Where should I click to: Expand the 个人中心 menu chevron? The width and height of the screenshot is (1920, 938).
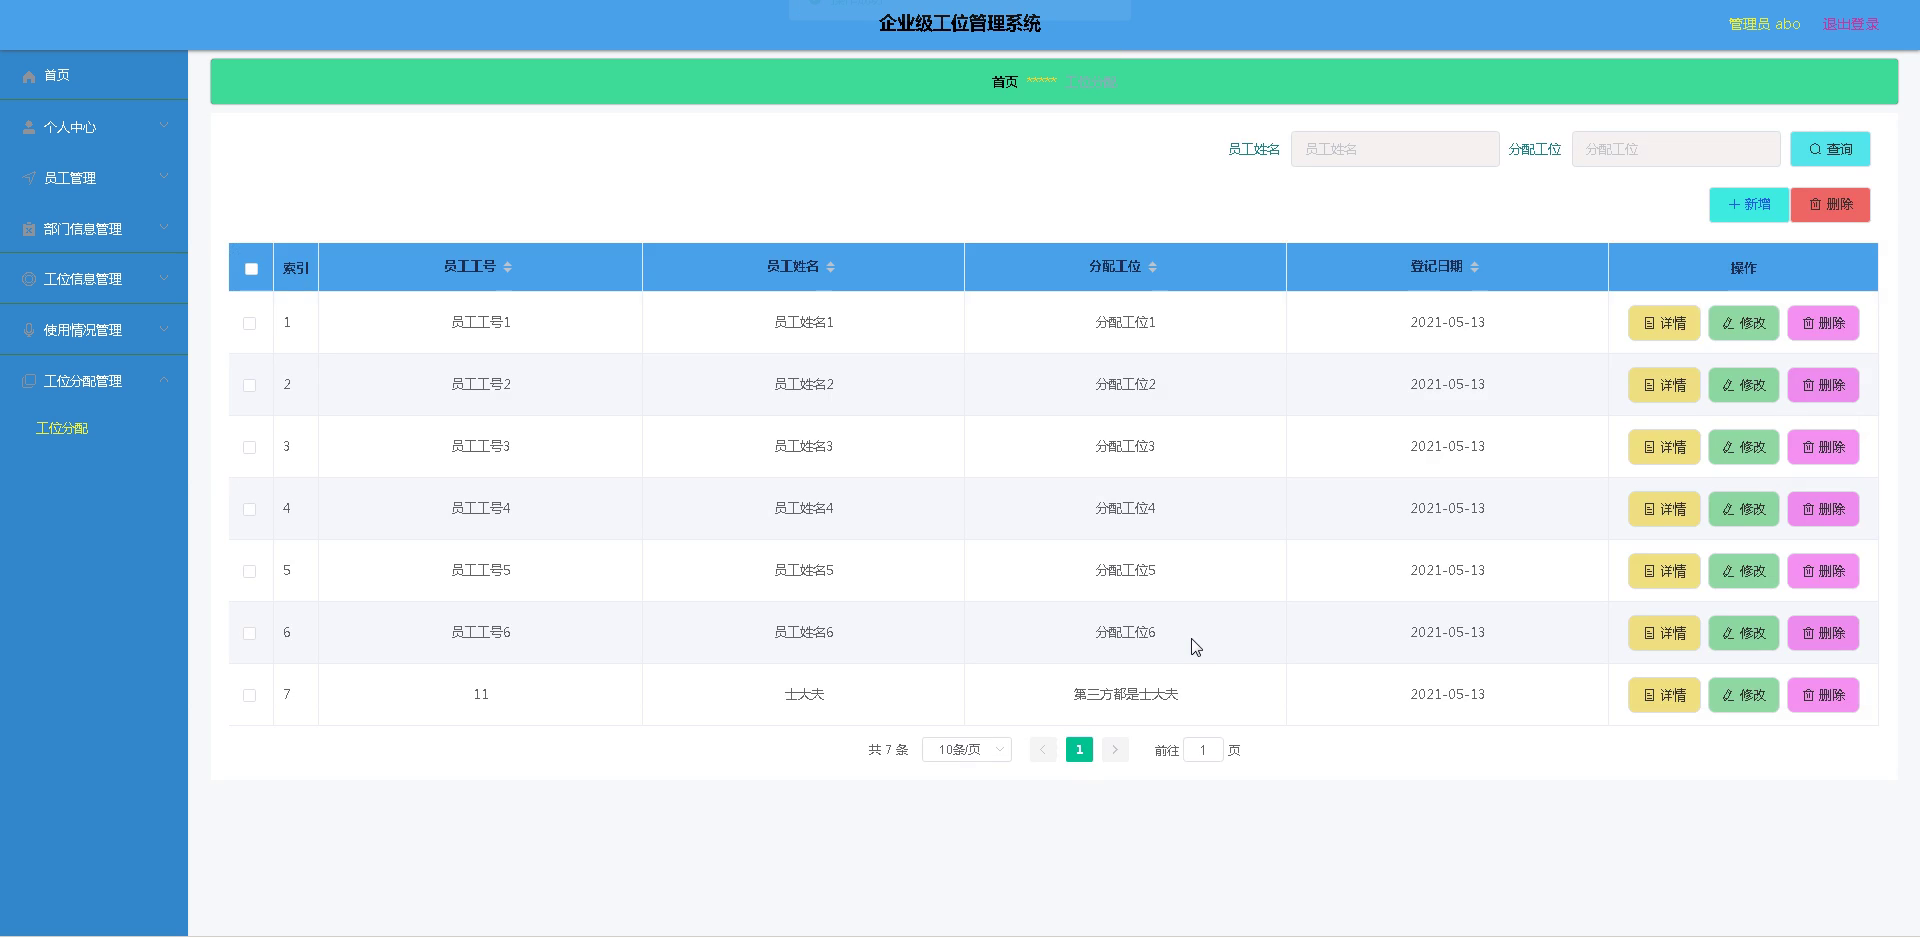[164, 126]
